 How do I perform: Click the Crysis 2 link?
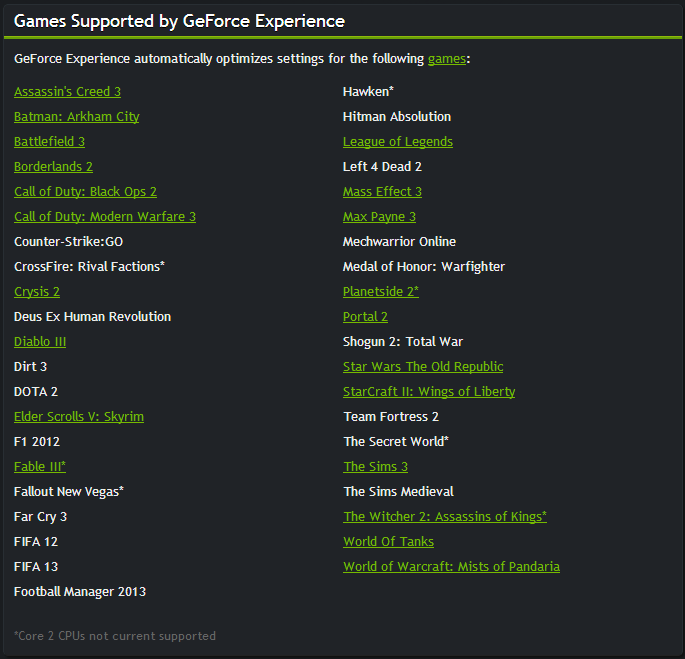pyautogui.click(x=37, y=292)
